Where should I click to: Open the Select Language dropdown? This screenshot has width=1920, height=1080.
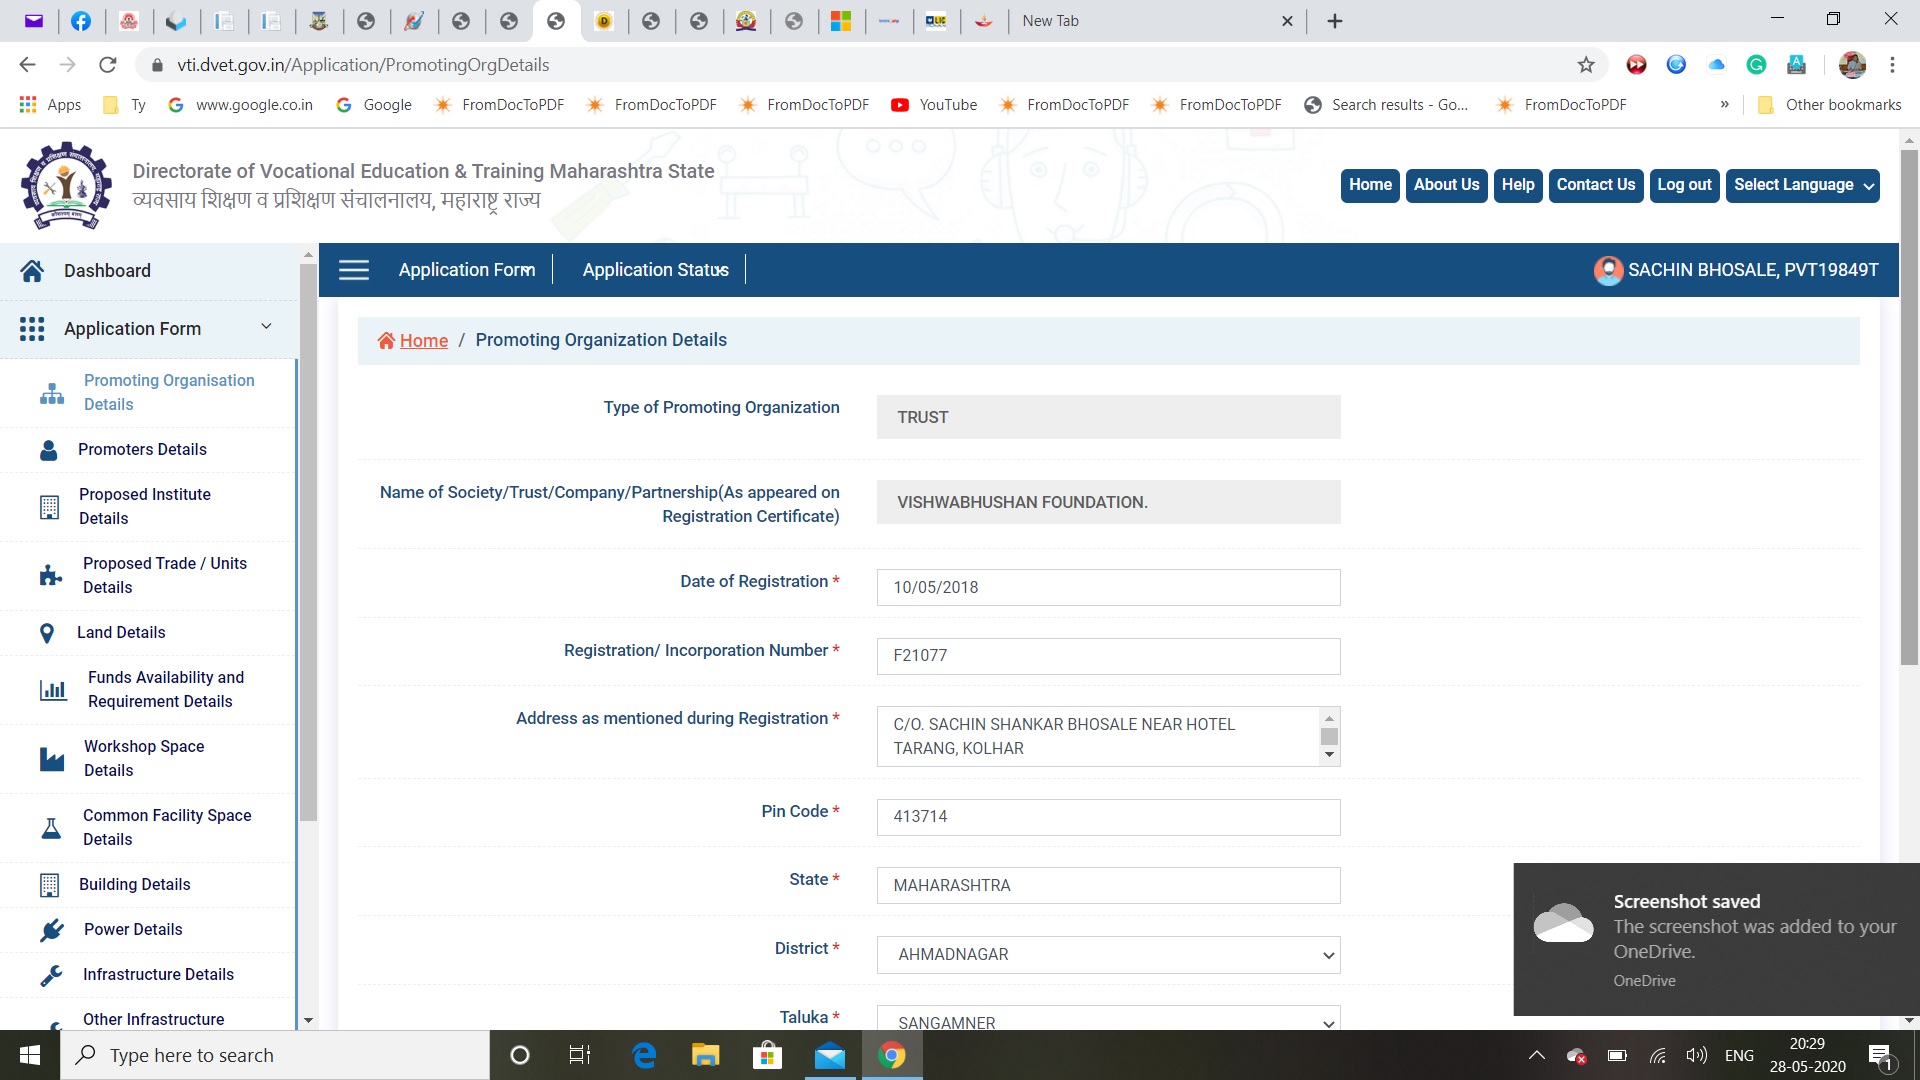[1802, 185]
